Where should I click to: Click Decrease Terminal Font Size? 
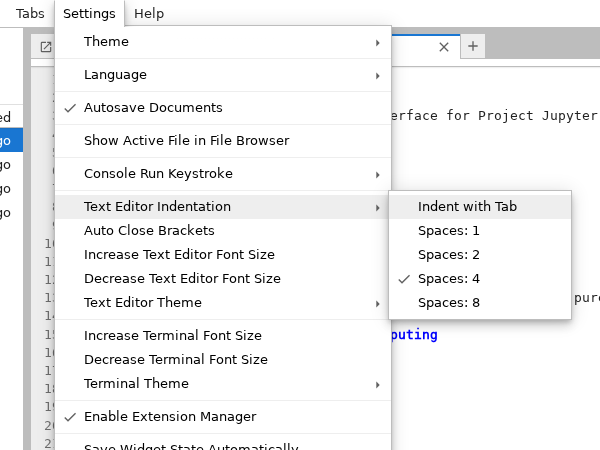[x=223, y=360]
